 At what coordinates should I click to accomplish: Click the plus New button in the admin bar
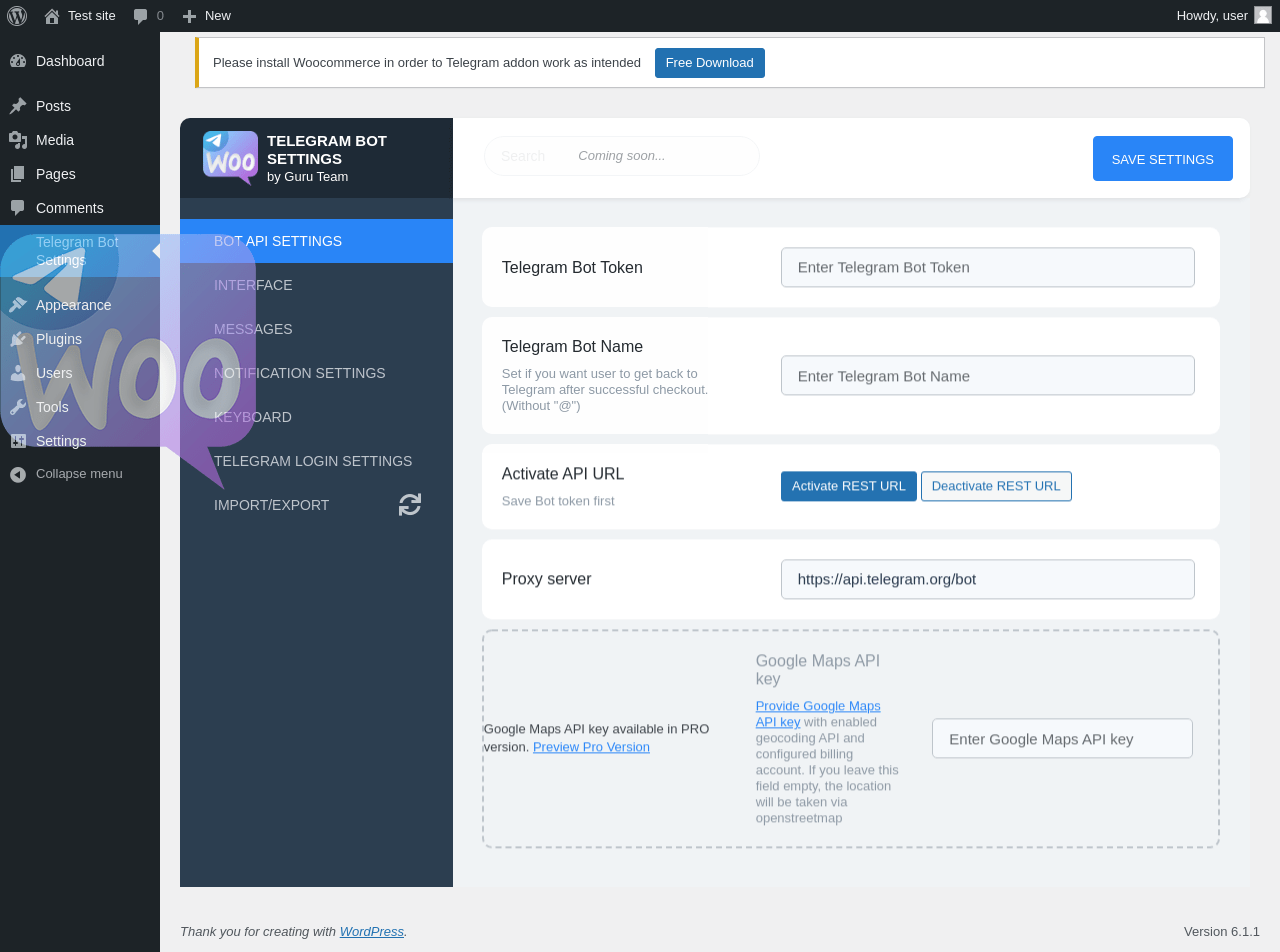pyautogui.click(x=206, y=16)
